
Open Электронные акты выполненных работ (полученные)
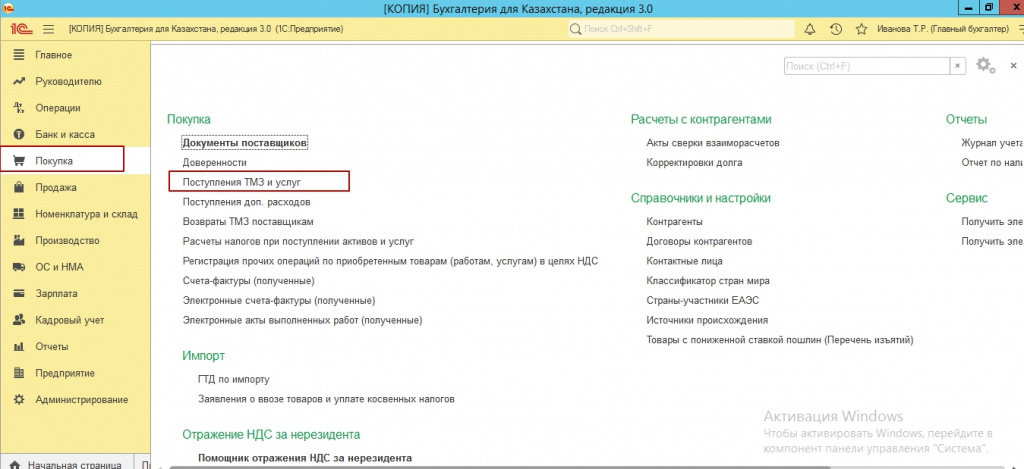(302, 321)
